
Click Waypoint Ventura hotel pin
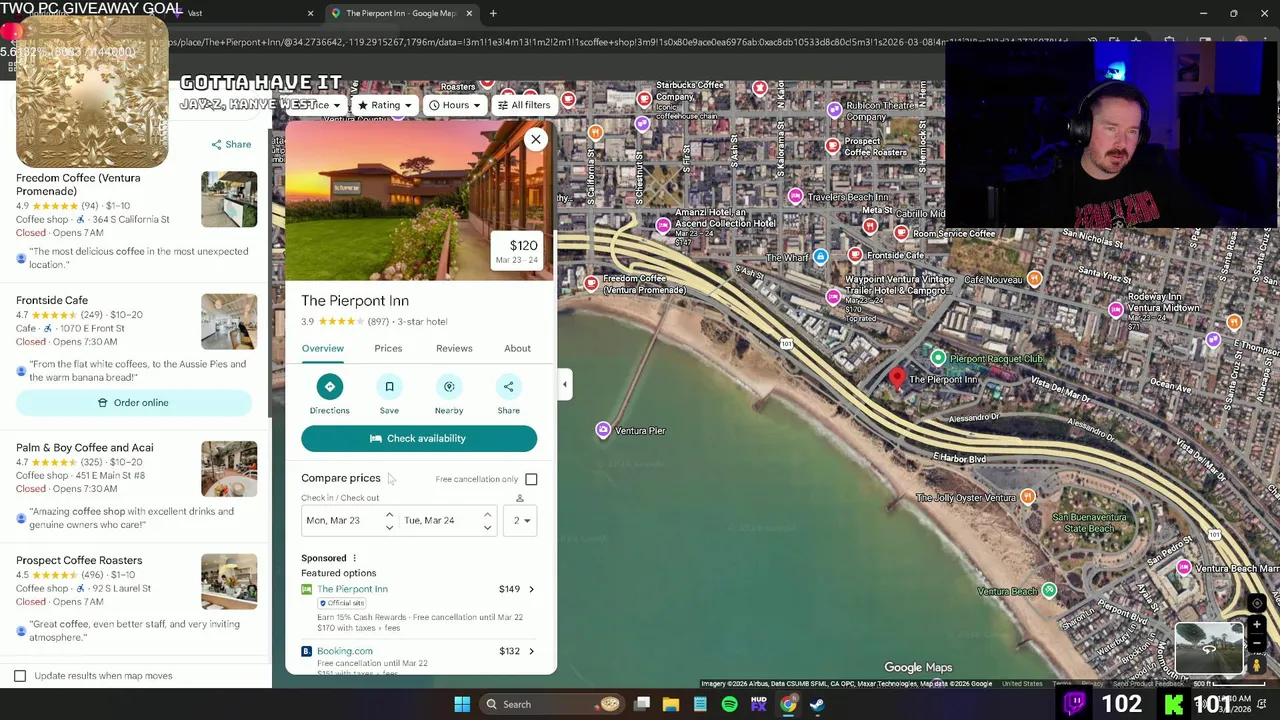(x=834, y=297)
